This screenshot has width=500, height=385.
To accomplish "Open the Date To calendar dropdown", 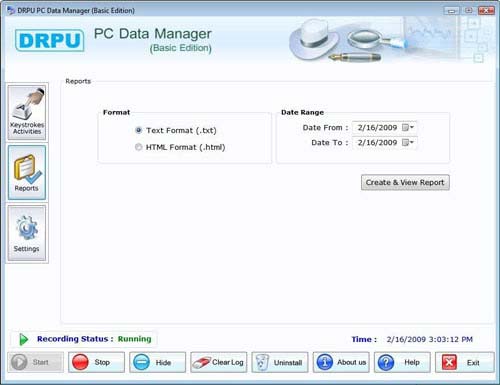I will tap(408, 143).
